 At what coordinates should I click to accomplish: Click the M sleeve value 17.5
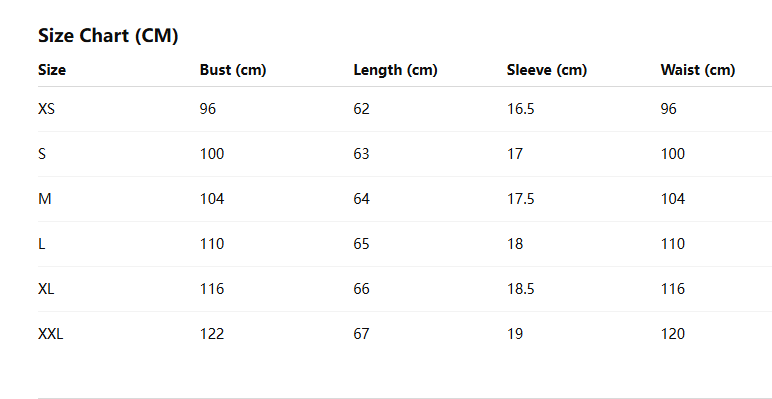pyautogui.click(x=520, y=199)
